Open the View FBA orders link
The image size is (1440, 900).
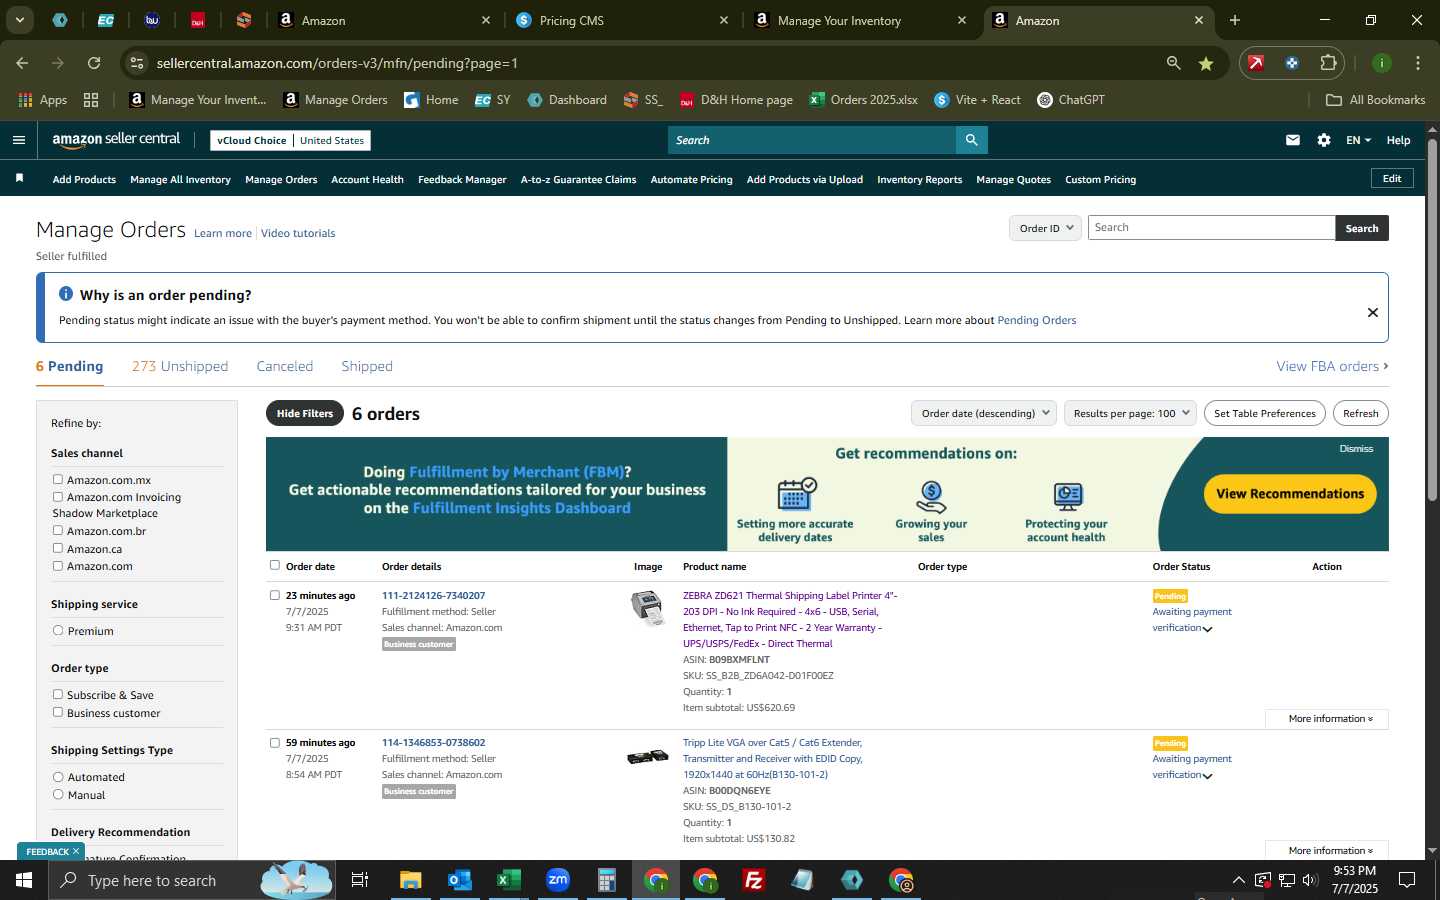tap(1332, 366)
